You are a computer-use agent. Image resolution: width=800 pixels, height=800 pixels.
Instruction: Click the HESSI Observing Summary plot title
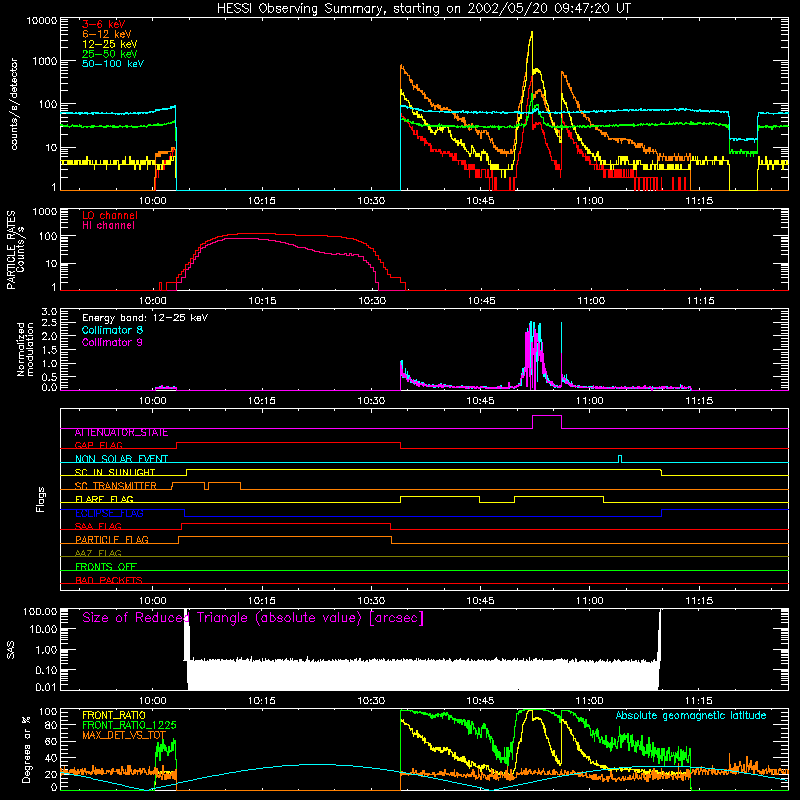click(423, 9)
